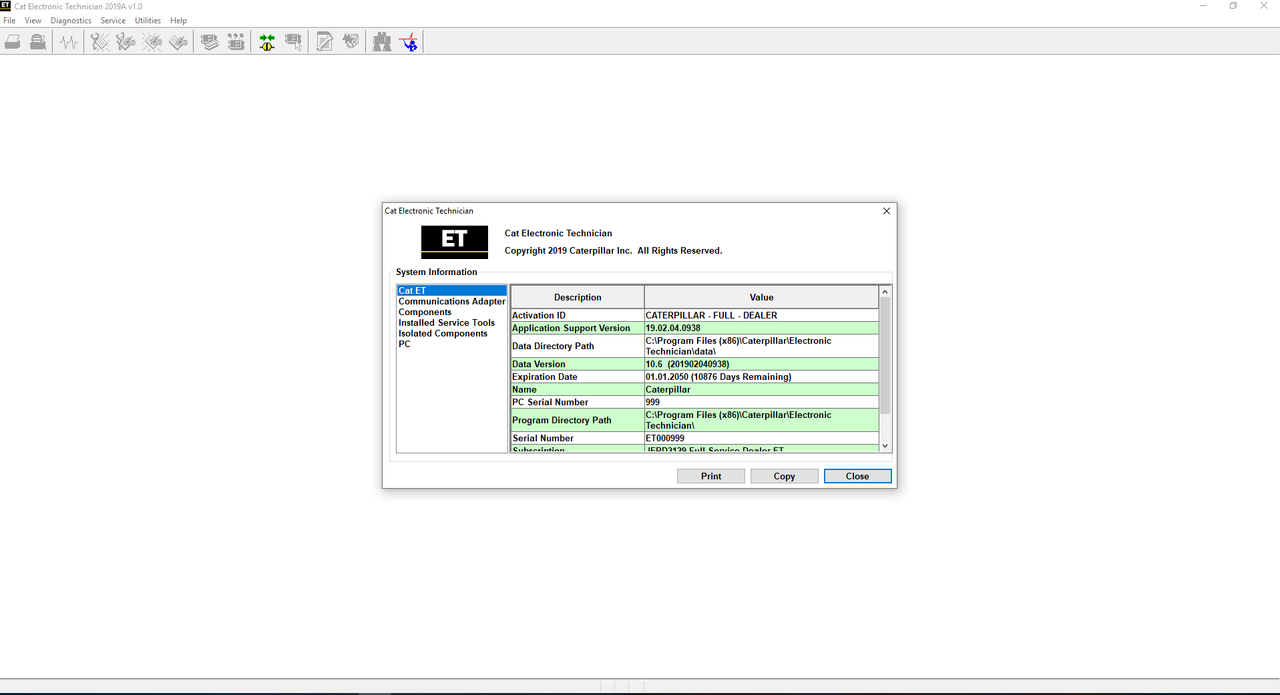The height and width of the screenshot is (695, 1280).
Task: Open the Diagnostics menu
Action: 71,20
